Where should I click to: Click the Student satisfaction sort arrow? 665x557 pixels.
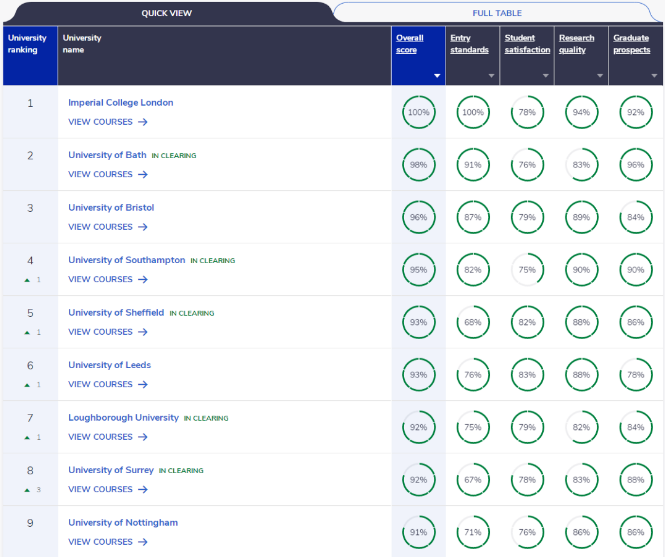tap(545, 76)
